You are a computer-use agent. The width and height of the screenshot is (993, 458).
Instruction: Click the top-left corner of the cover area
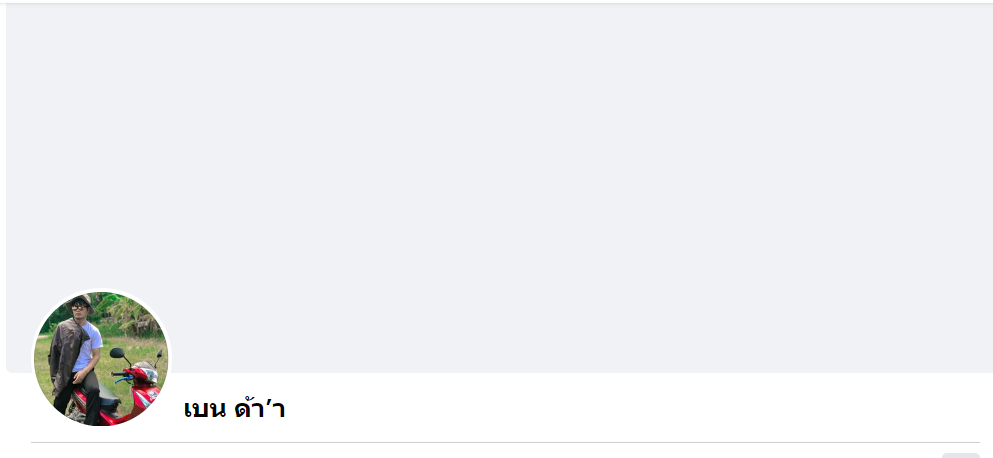12,10
